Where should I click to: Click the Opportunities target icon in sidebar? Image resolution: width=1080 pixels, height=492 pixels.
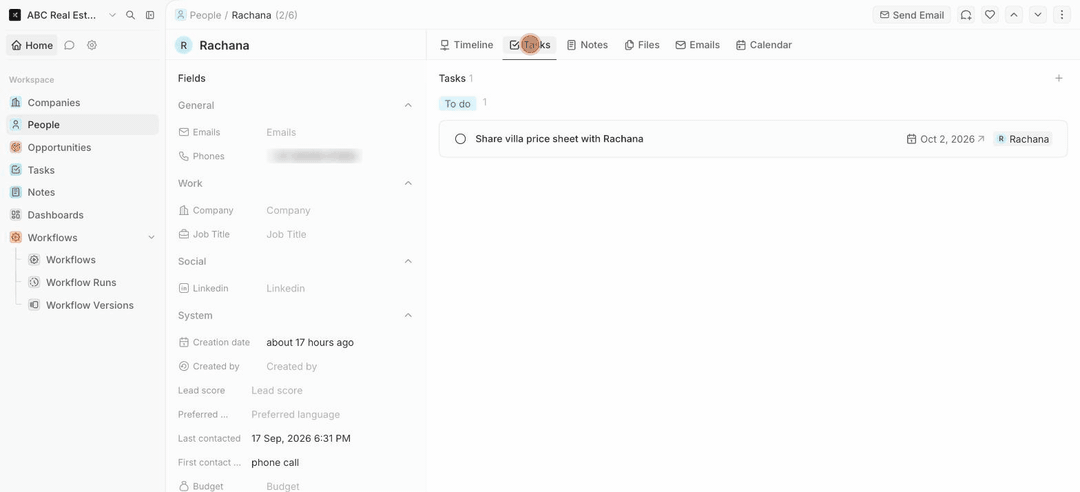pyautogui.click(x=16, y=147)
